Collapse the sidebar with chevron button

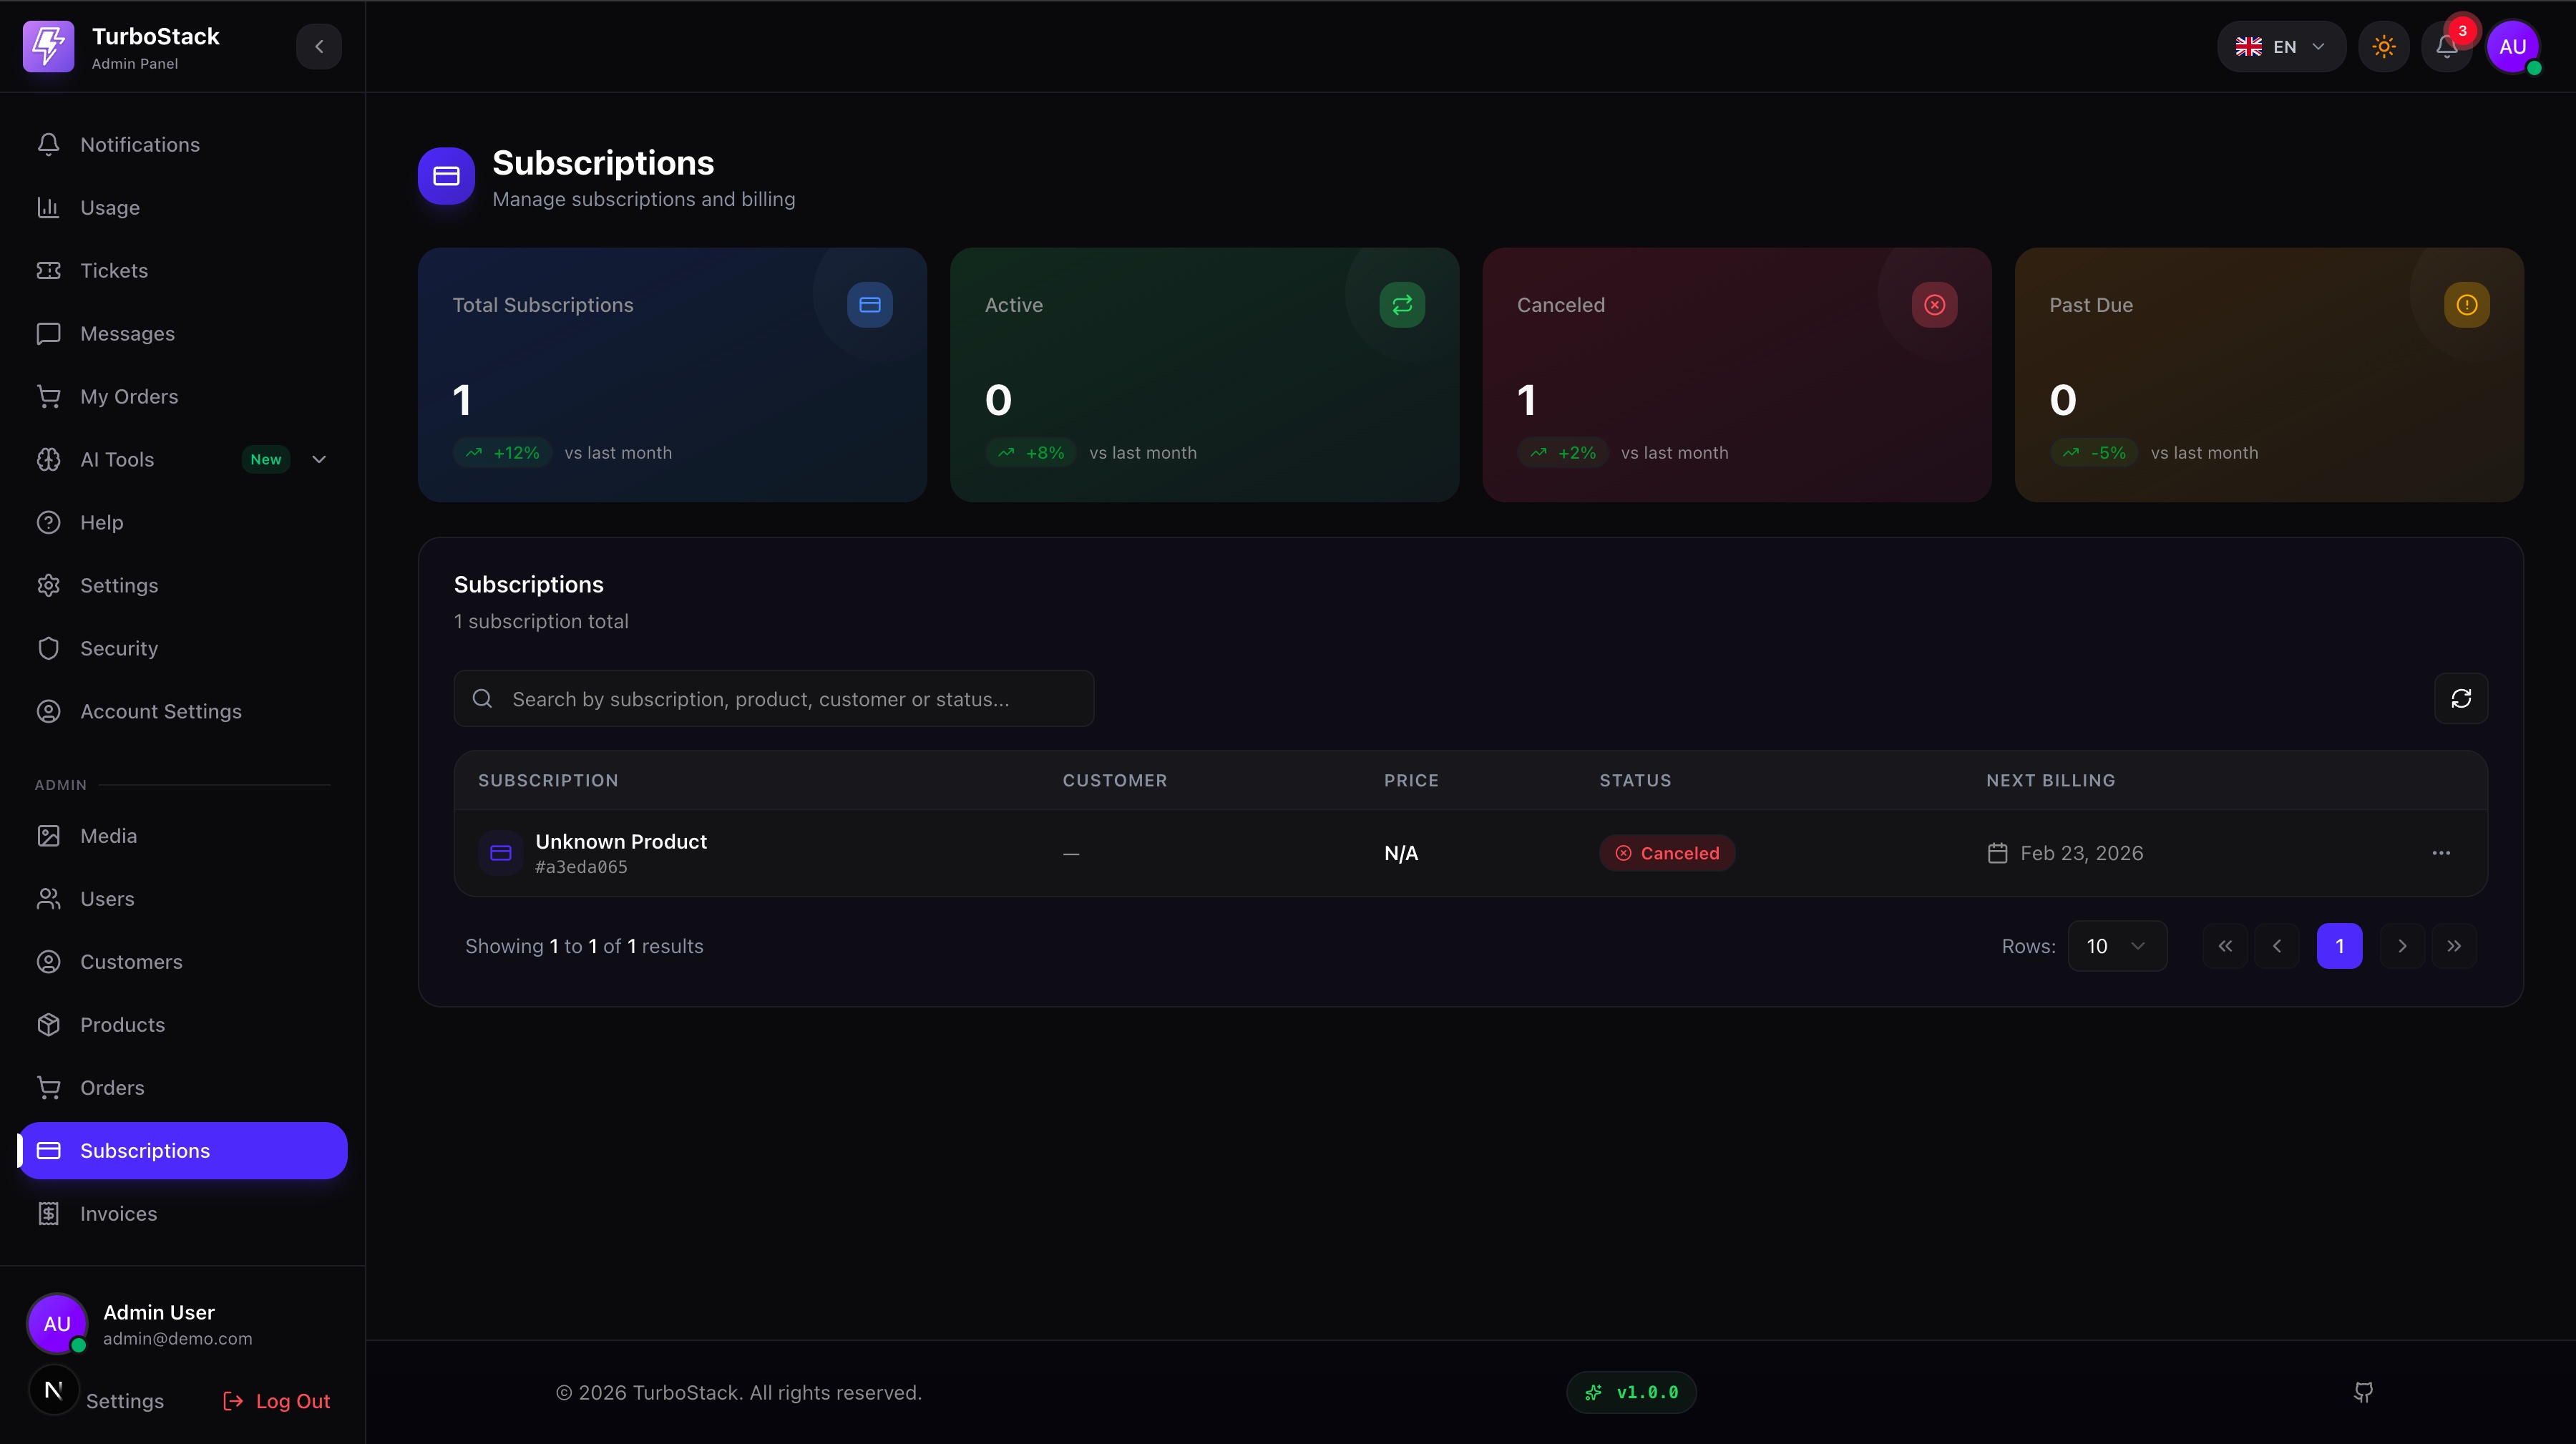pyautogui.click(x=319, y=46)
